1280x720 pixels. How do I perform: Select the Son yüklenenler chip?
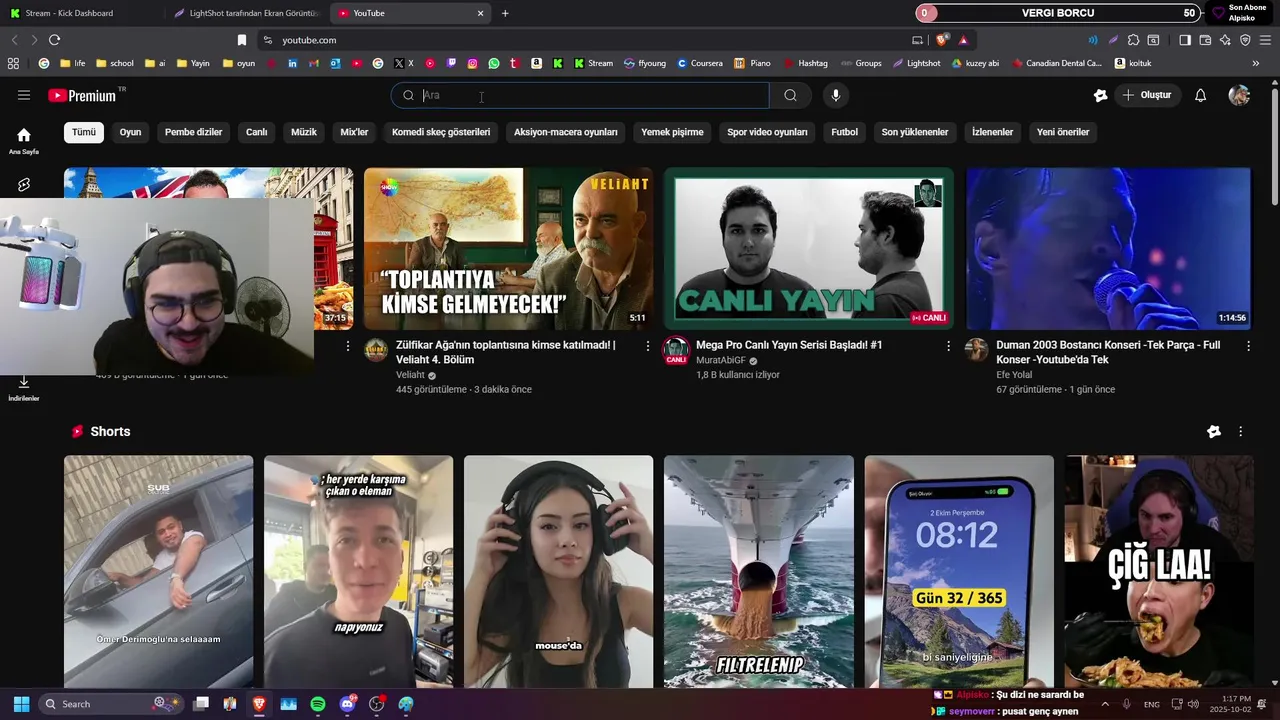tap(915, 132)
